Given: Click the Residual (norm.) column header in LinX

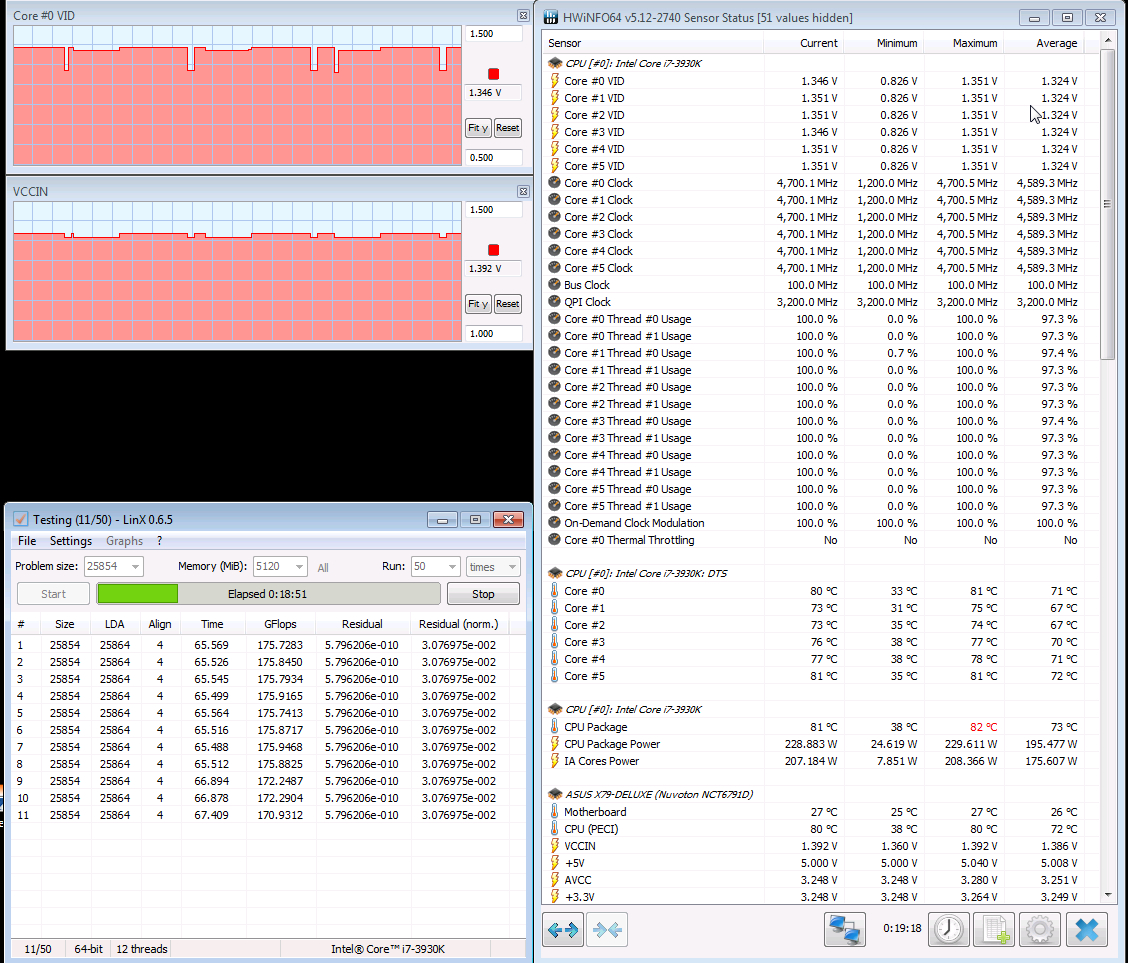Looking at the screenshot, I should [x=458, y=624].
